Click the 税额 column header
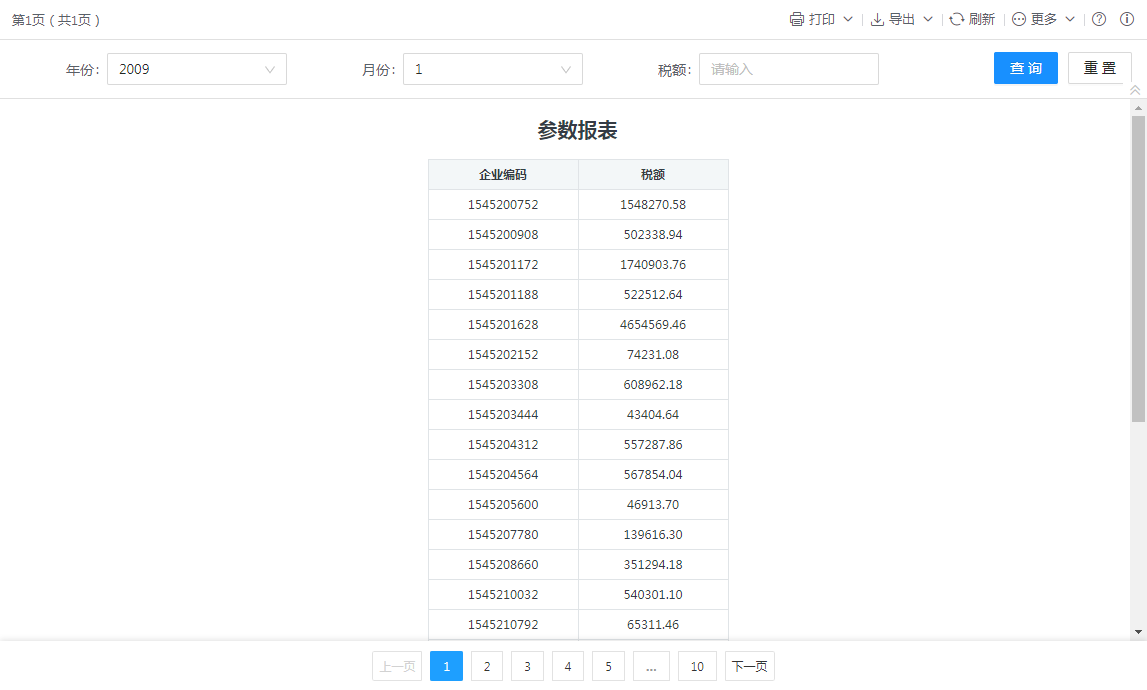1147x690 pixels. (653, 174)
